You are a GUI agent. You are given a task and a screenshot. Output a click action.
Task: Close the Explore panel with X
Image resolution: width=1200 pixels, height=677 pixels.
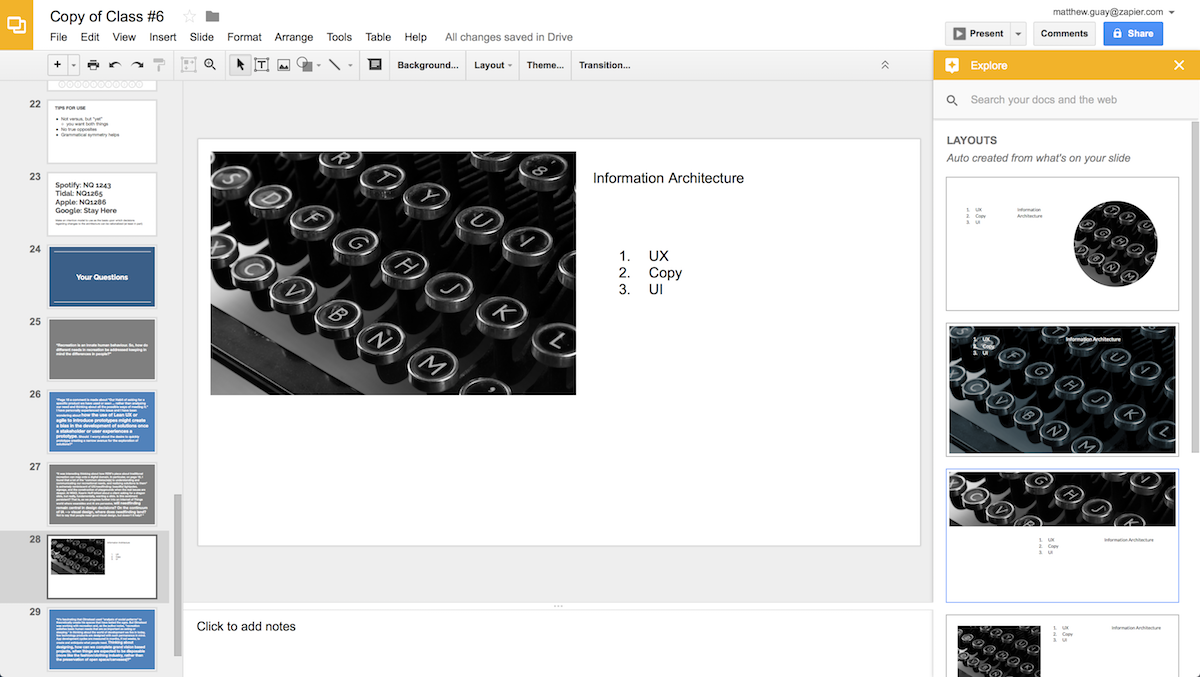1178,65
